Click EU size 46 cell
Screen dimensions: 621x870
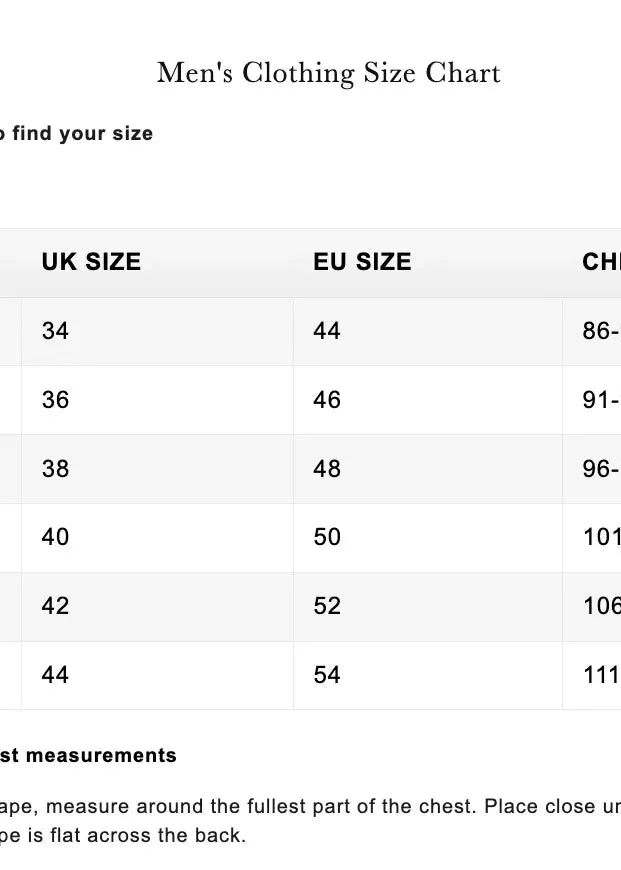point(327,400)
